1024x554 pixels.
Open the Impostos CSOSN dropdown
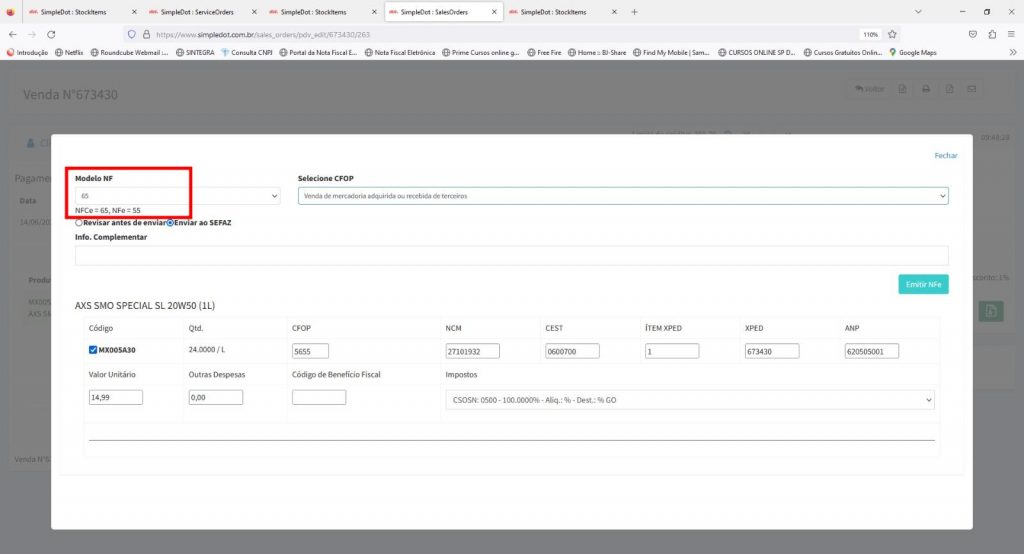pos(689,400)
